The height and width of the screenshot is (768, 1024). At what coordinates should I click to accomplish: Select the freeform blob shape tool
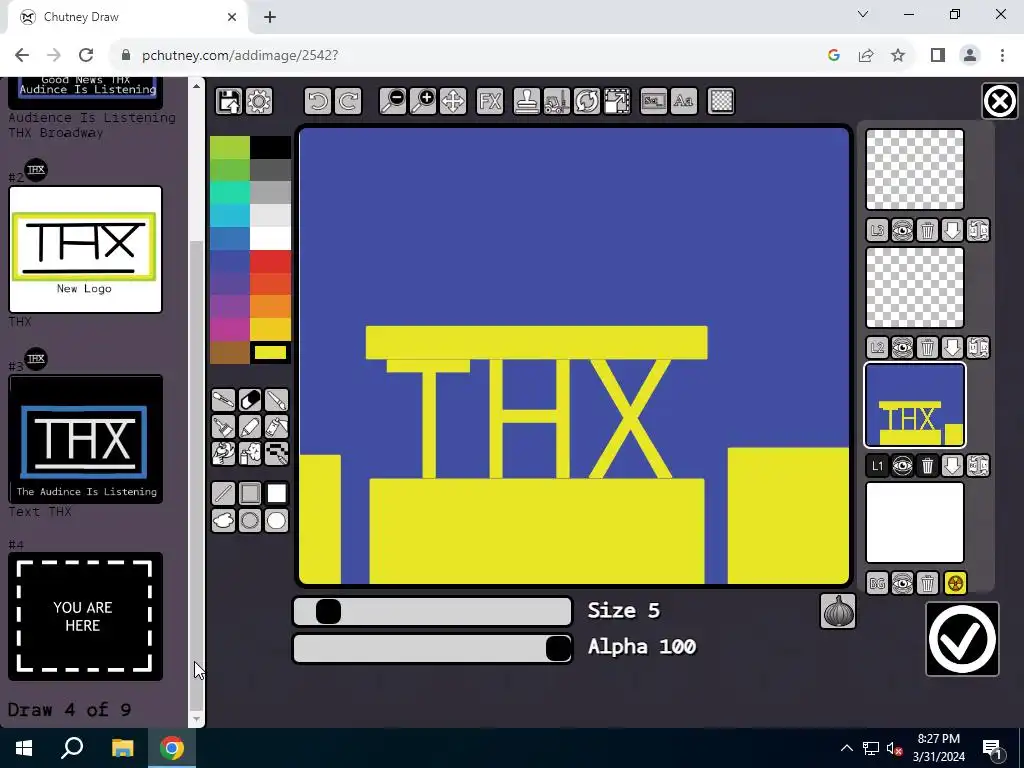pyautogui.click(x=223, y=520)
